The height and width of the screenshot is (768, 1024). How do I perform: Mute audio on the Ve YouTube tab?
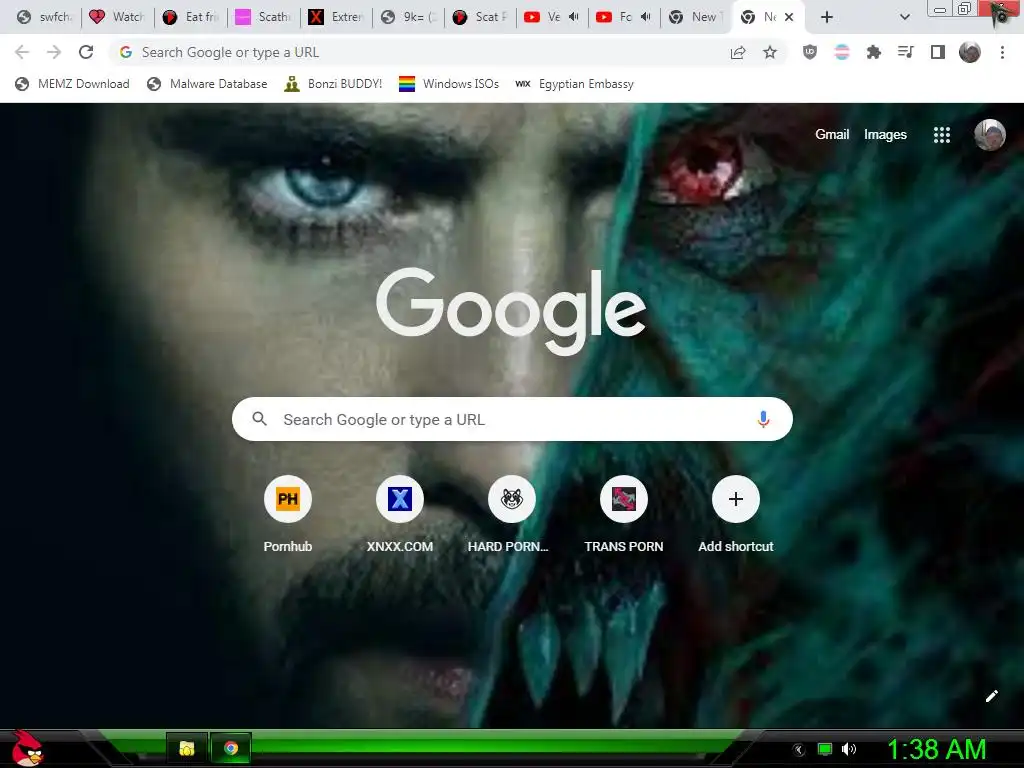[x=574, y=17]
